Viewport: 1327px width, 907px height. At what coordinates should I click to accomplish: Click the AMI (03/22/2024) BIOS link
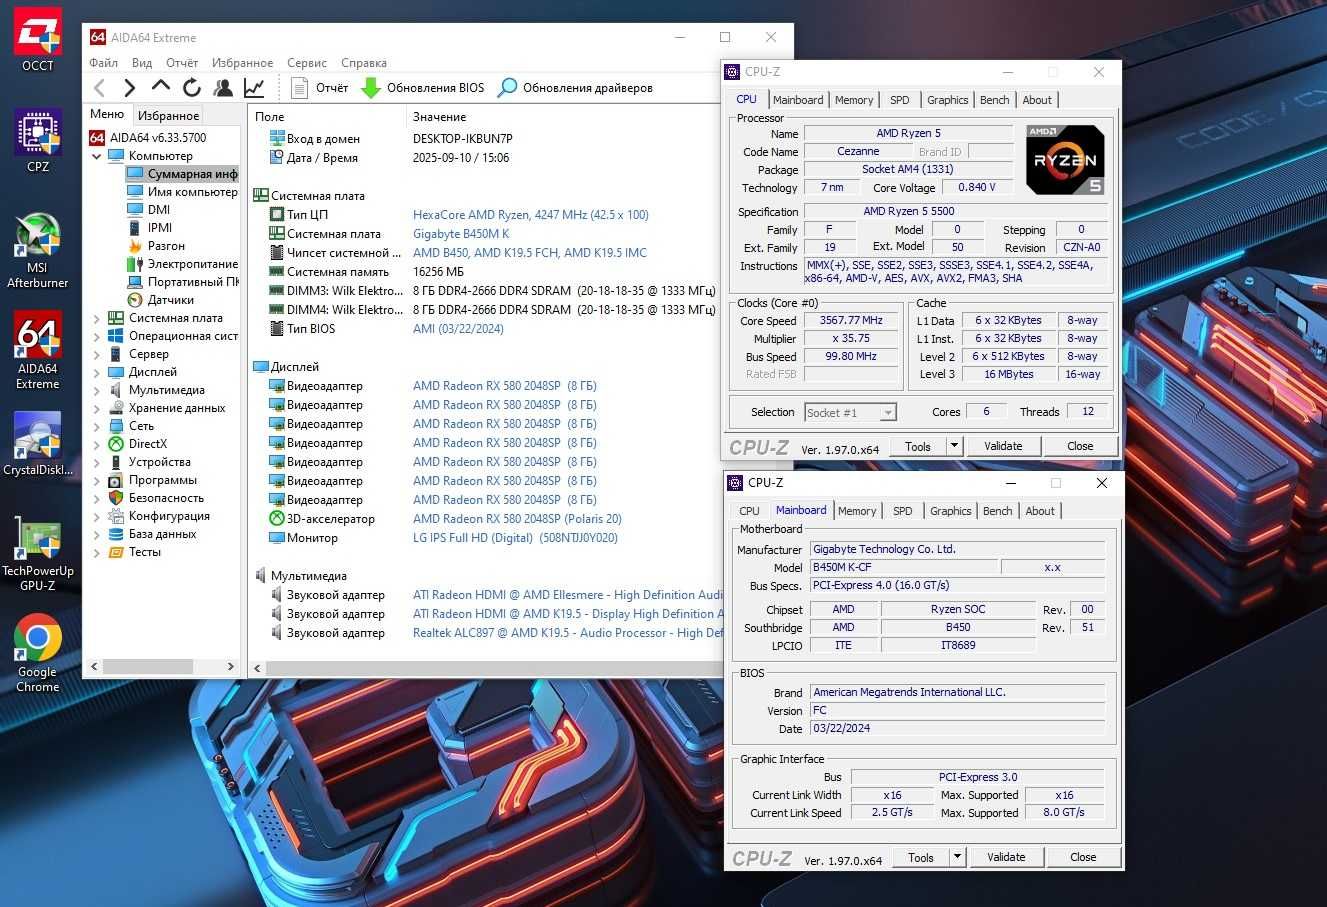(458, 329)
